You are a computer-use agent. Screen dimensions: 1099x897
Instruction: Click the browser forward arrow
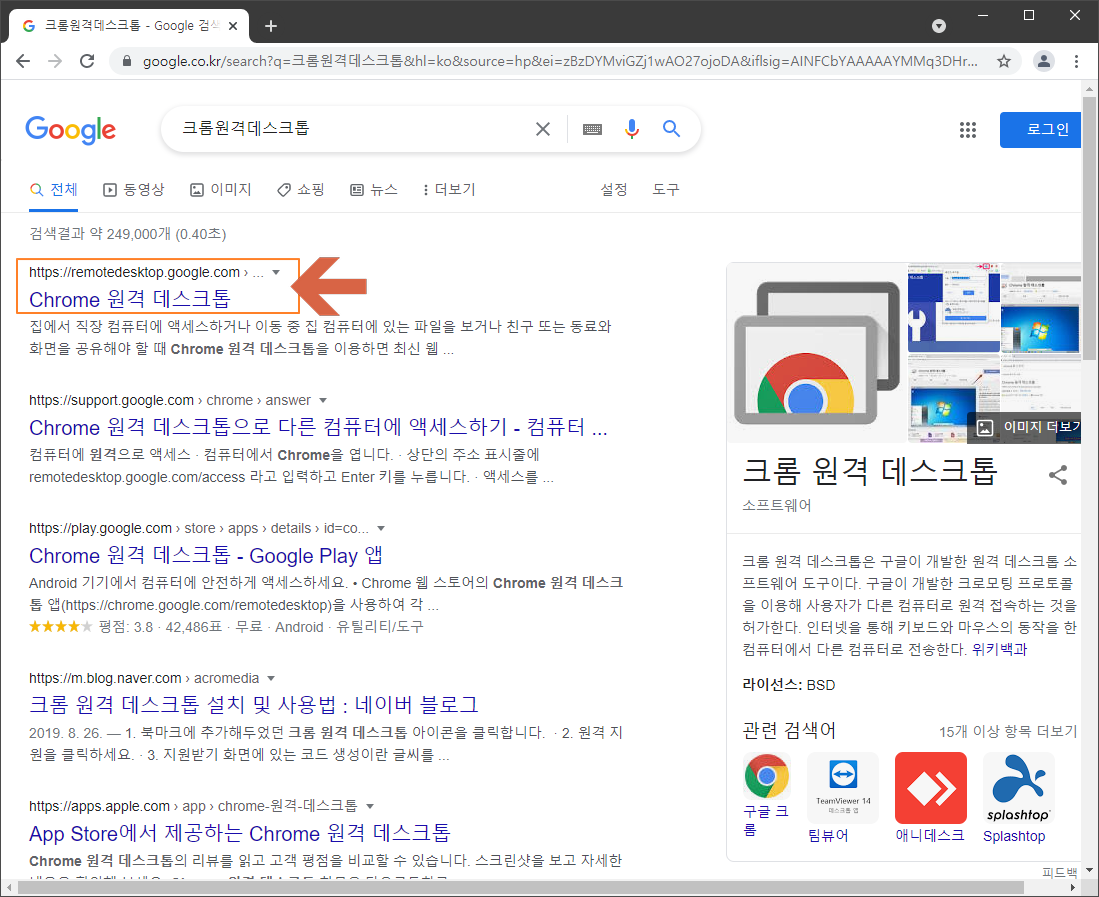(x=55, y=61)
